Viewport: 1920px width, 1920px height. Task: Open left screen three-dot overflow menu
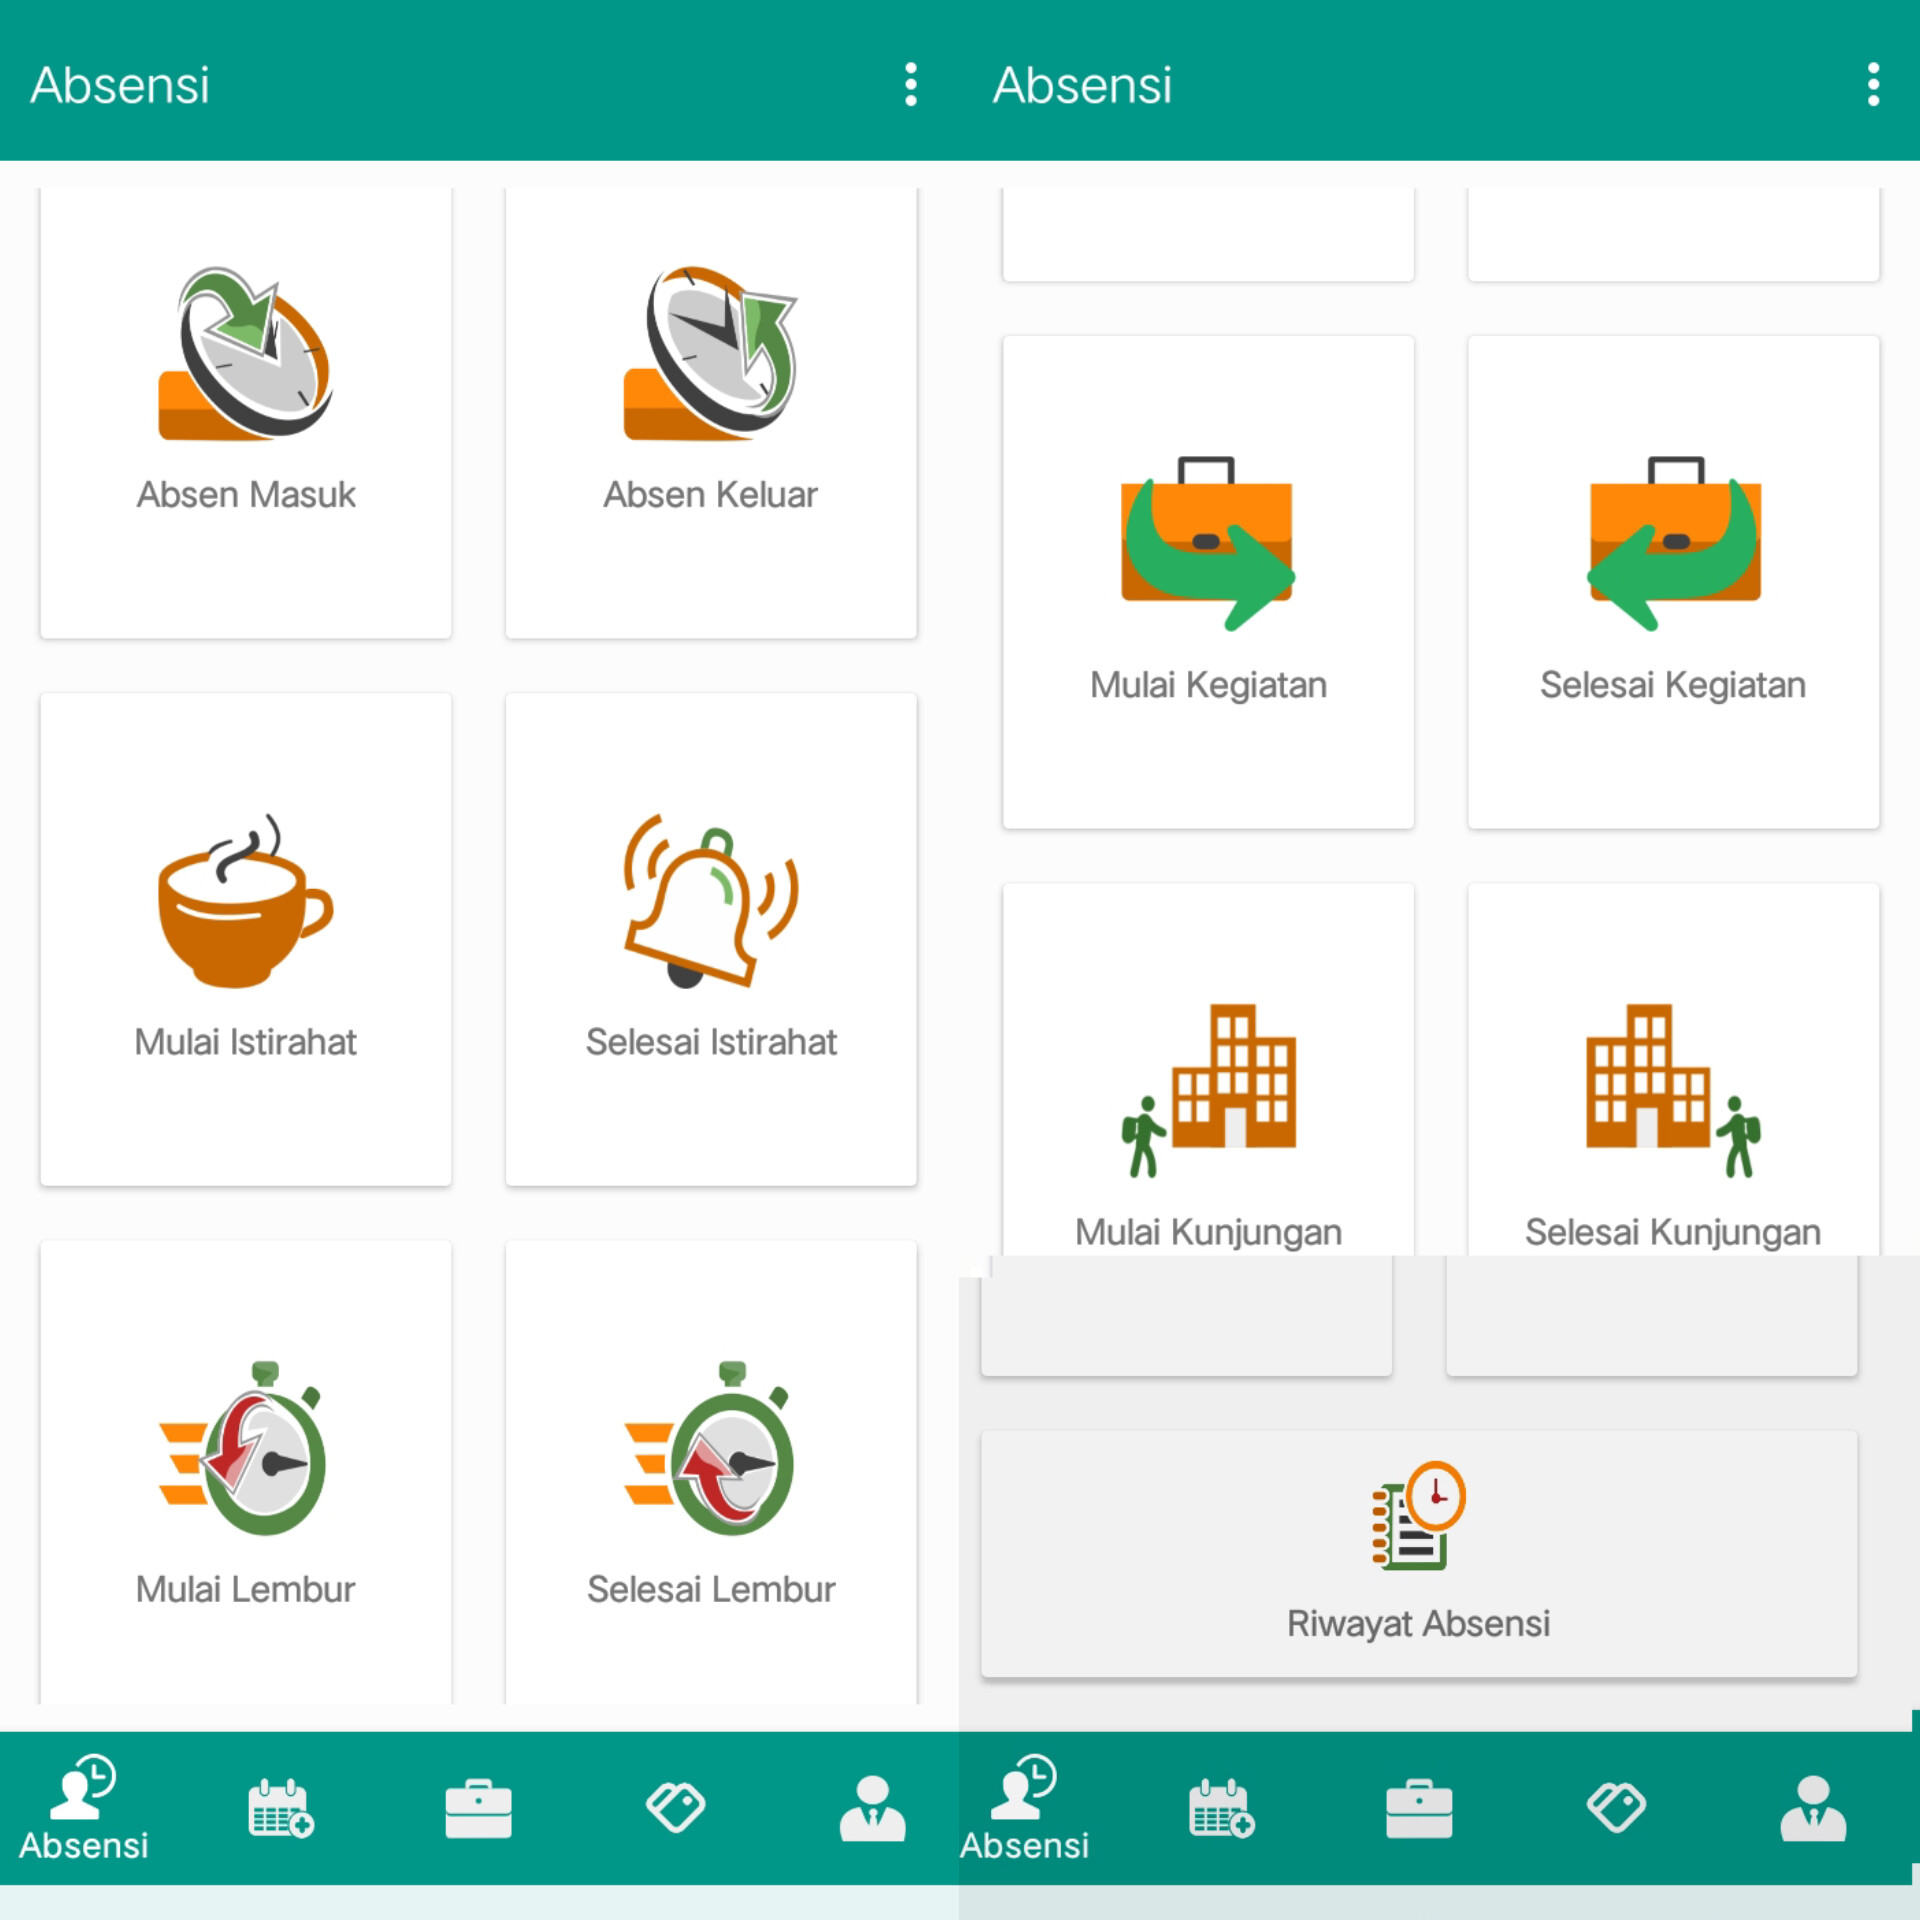click(x=910, y=84)
